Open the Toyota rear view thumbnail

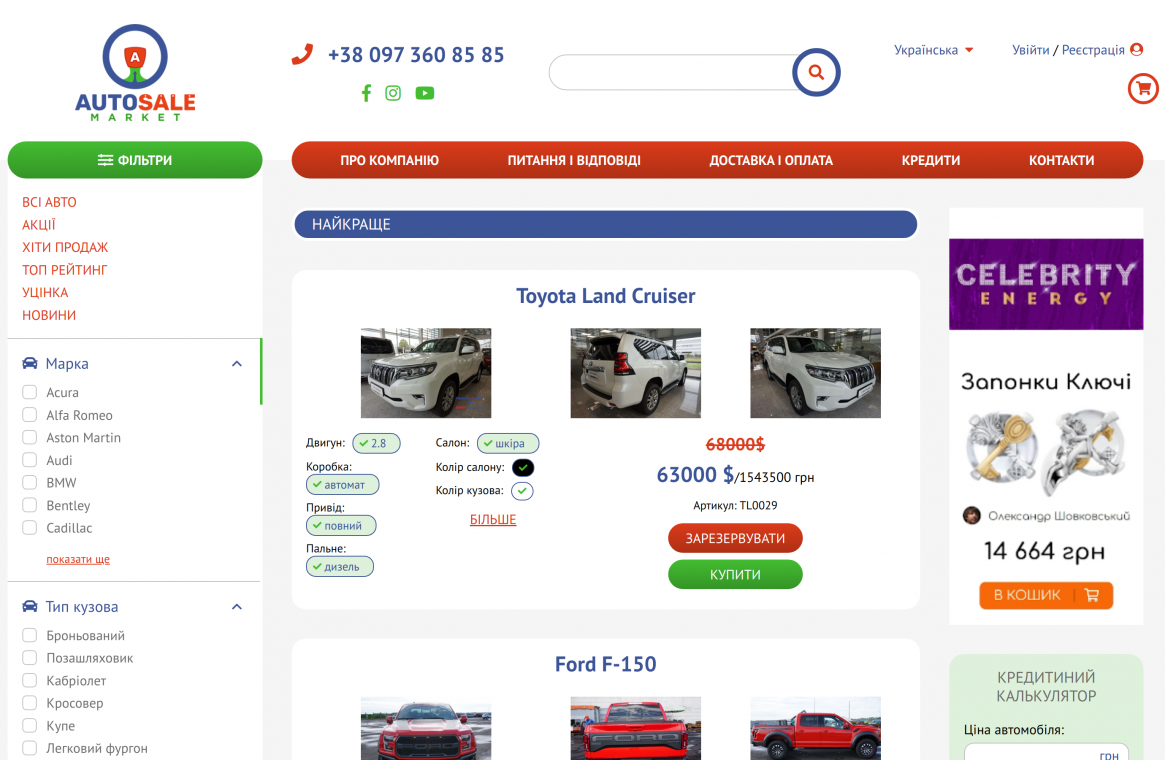[635, 373]
